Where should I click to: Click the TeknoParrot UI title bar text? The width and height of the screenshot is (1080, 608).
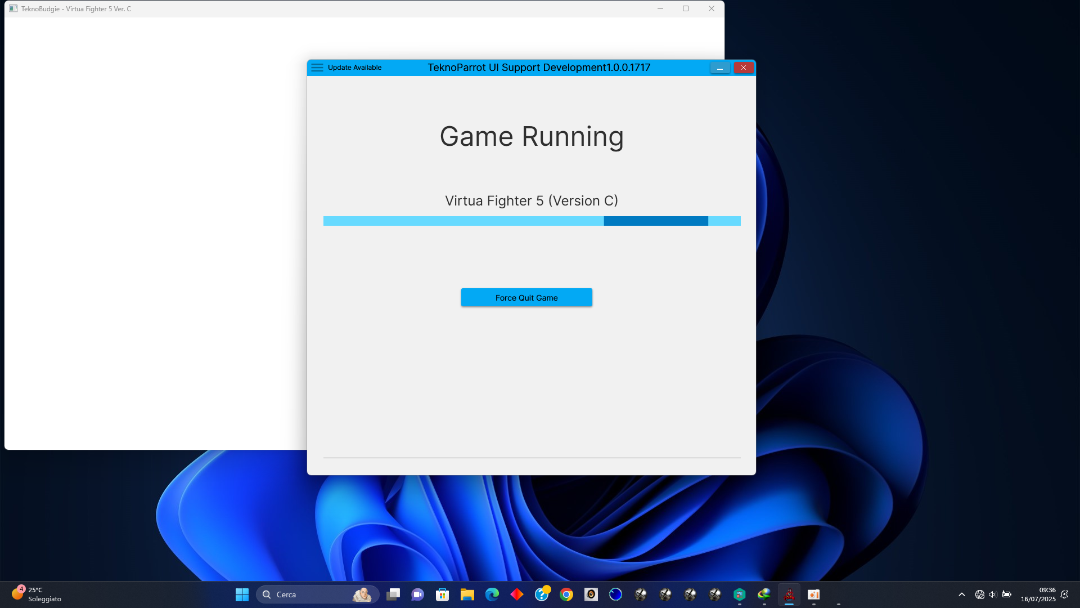[539, 67]
